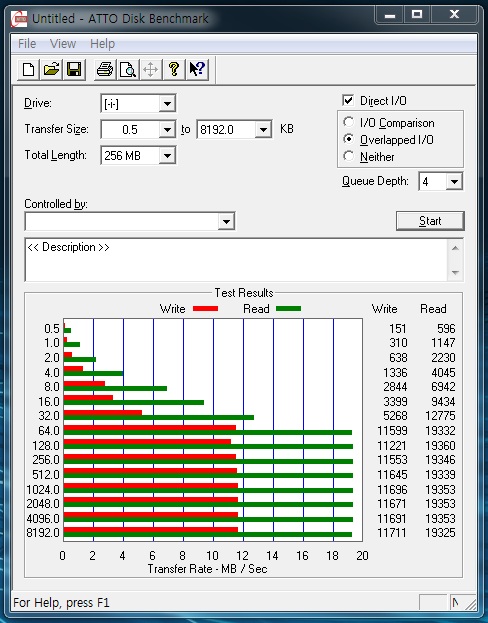488x623 pixels.
Task: Click the write value 2844
Action: [x=395, y=387]
